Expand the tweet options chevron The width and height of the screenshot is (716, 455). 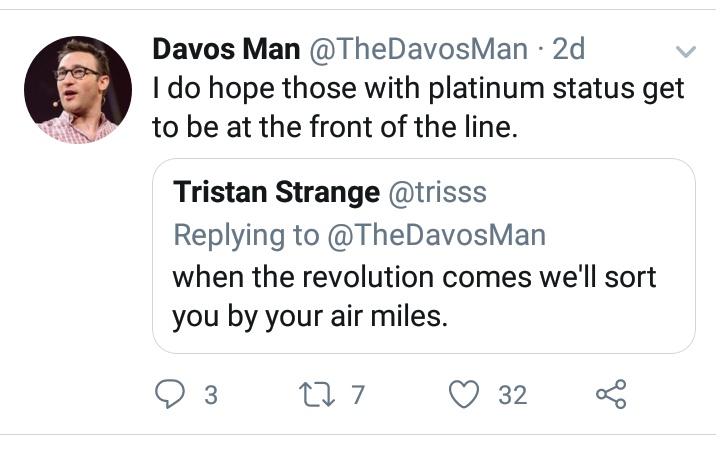click(x=685, y=51)
